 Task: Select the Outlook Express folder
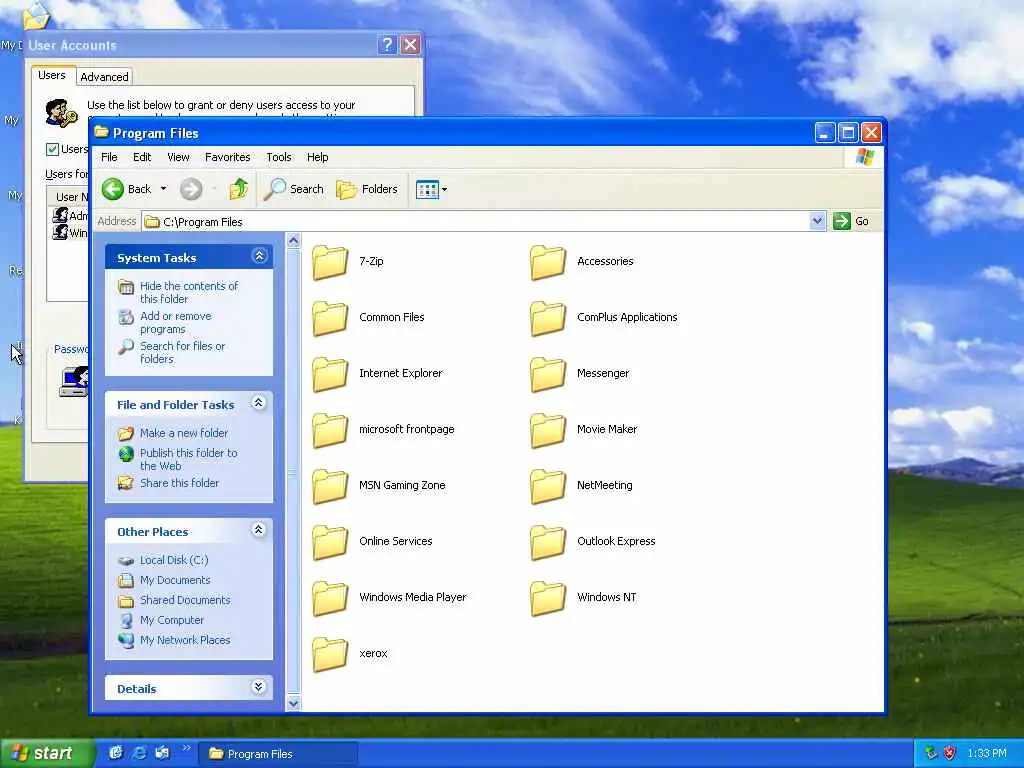point(593,541)
